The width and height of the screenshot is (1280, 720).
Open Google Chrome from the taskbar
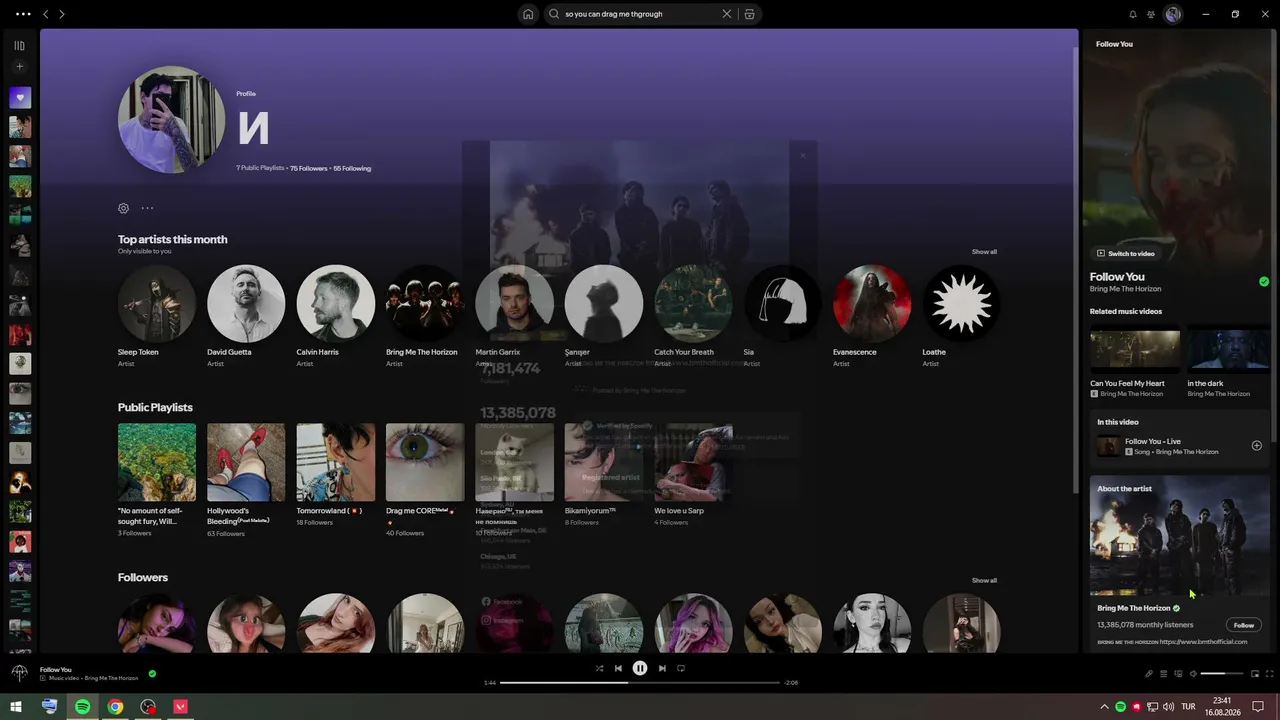point(116,707)
